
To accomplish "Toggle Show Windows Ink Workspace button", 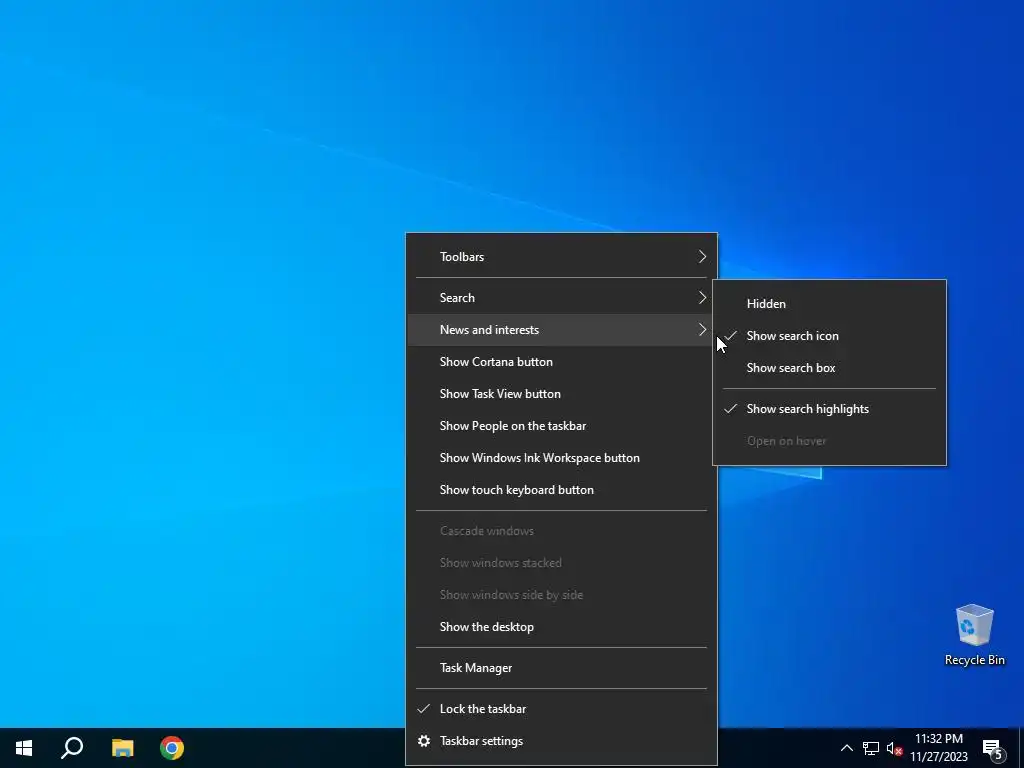I will pyautogui.click(x=561, y=458).
